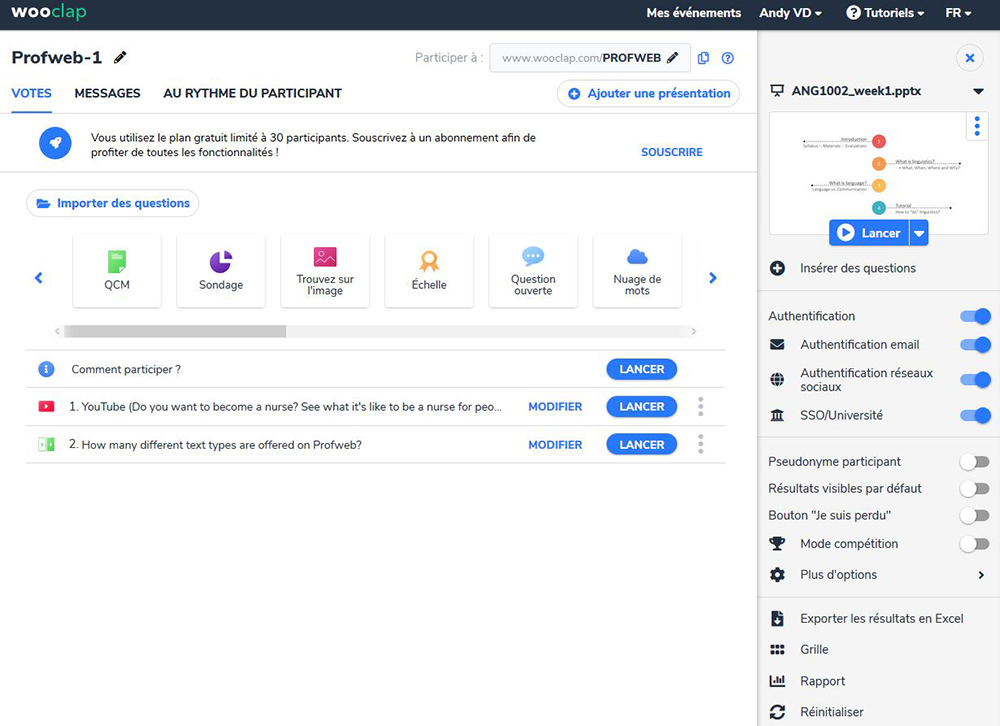1000x726 pixels.
Task: Click scrollbar left arrow under question types
Action: (57, 331)
